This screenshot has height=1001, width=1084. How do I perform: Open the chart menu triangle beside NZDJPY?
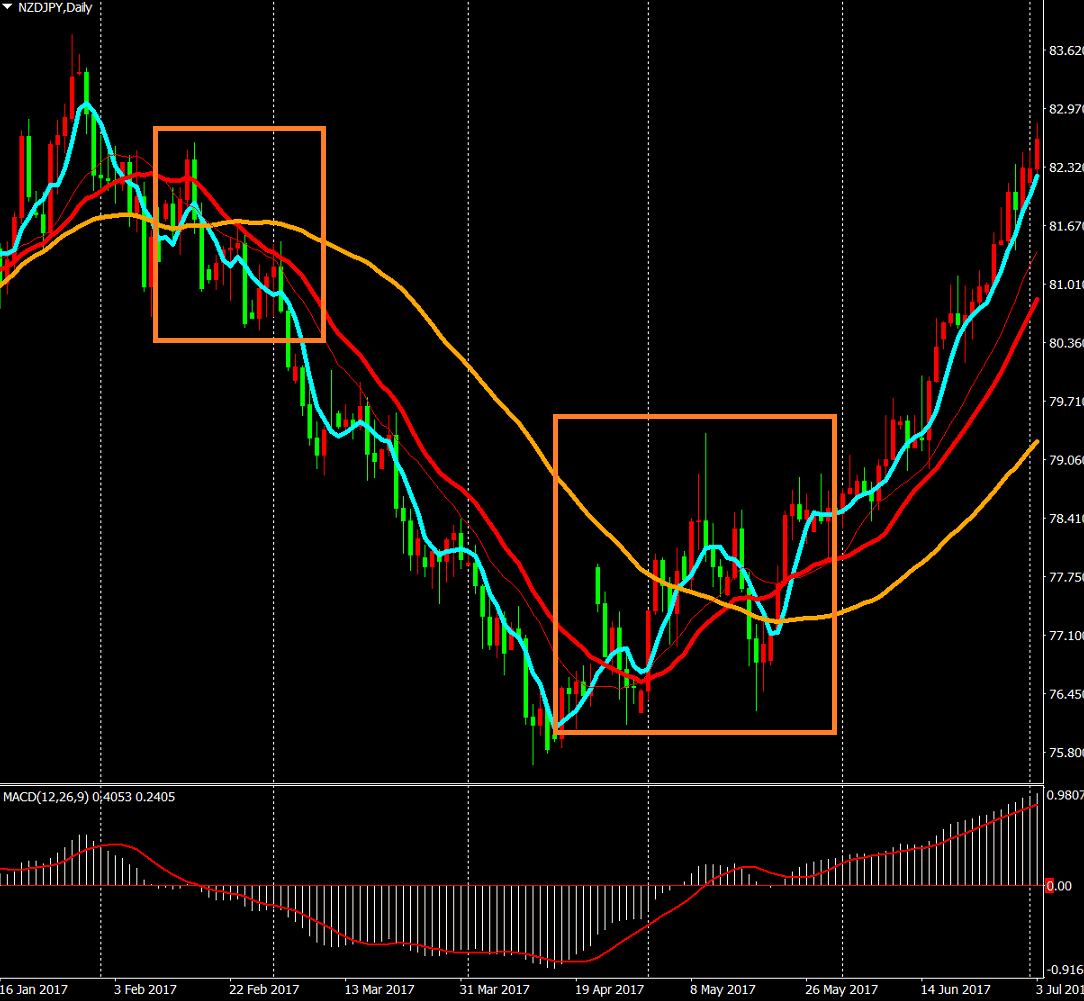[x=8, y=7]
